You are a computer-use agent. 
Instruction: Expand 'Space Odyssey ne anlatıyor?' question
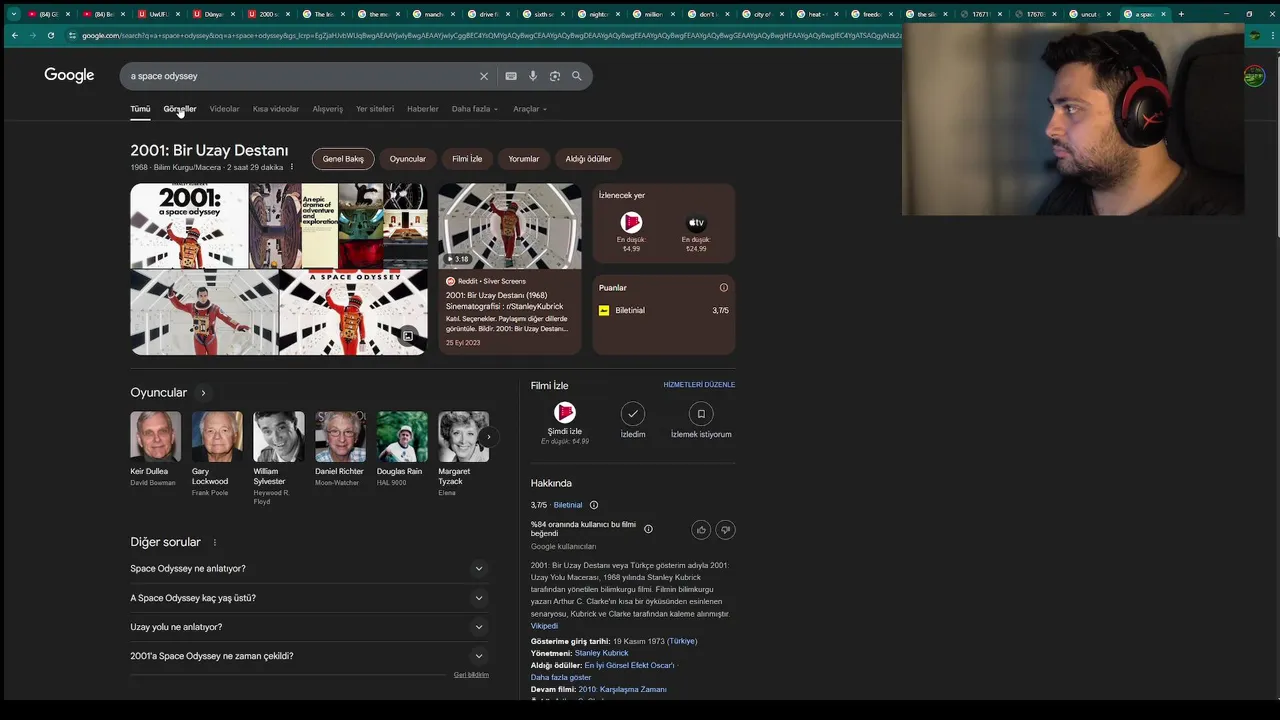tap(308, 569)
